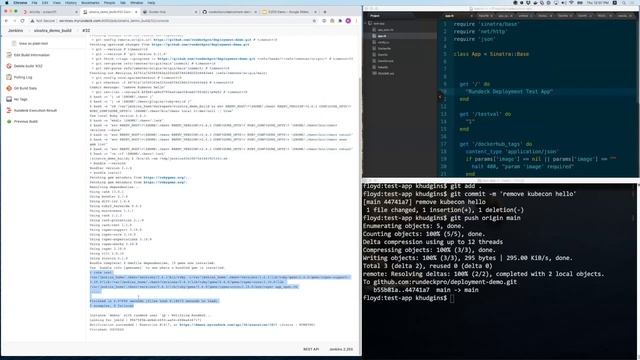Open the Help menu
This screenshot has width=640, height=360.
click(151, 2)
